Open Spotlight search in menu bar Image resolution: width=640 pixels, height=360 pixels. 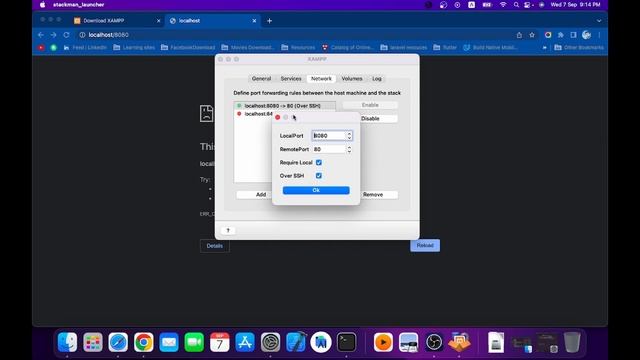(x=516, y=5)
